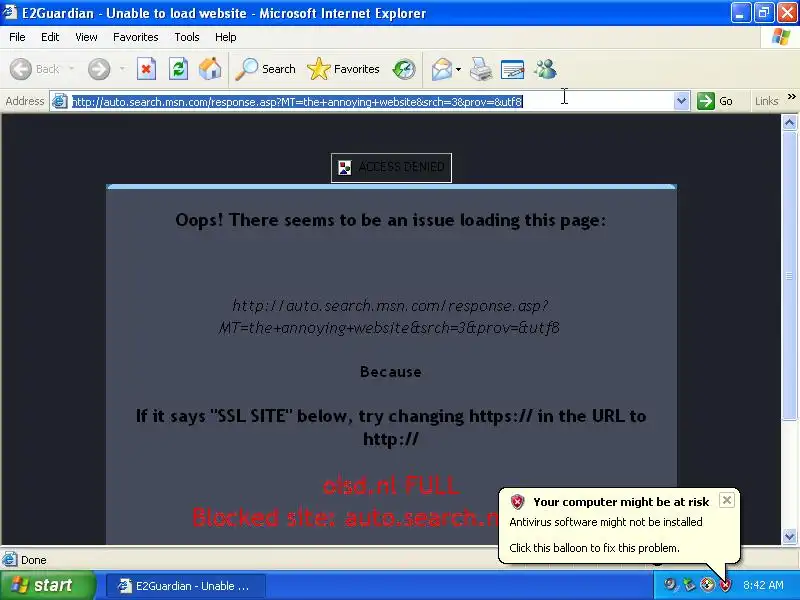This screenshot has width=800, height=600.
Task: Click the red shield icon in balloon
Action: tap(517, 502)
